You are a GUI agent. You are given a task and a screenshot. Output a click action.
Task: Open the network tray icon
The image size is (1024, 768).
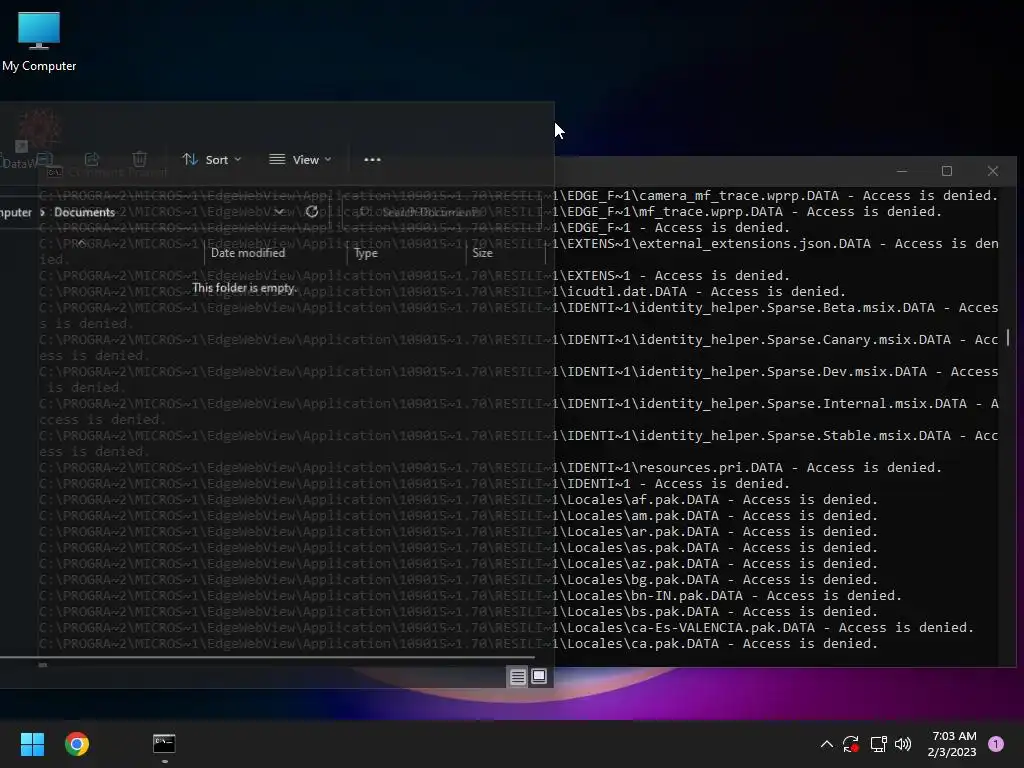tap(878, 744)
